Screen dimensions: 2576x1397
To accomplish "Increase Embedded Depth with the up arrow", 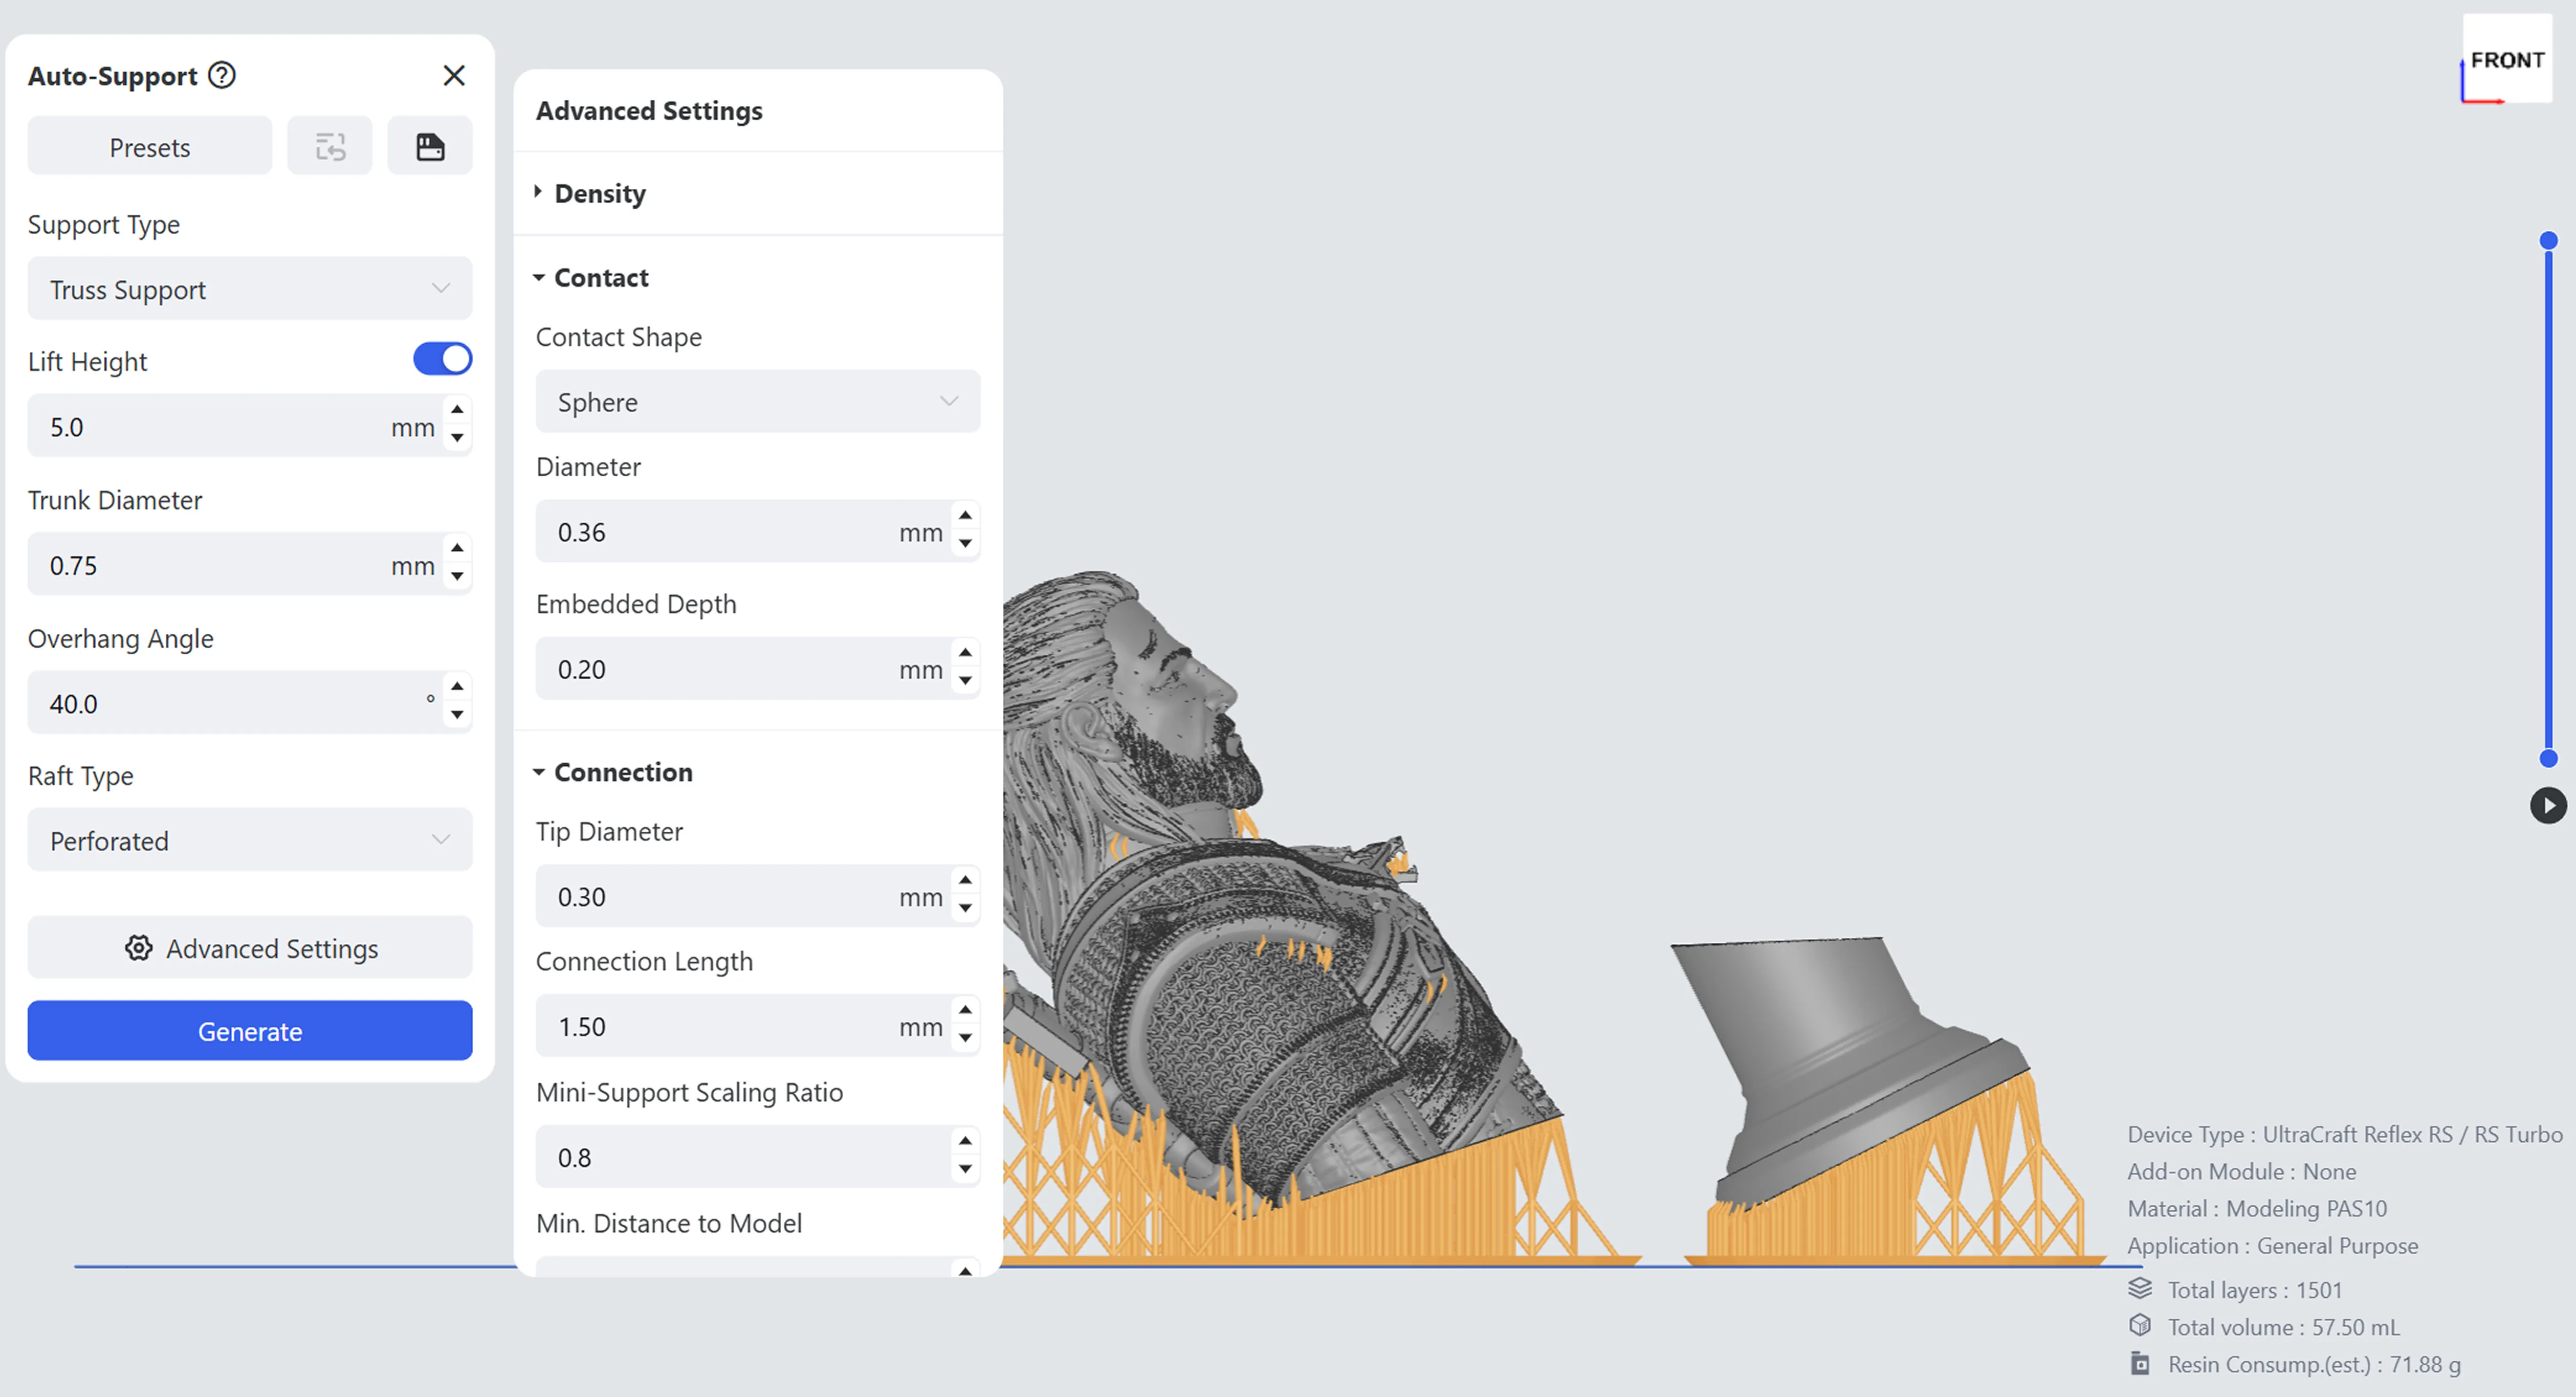I will tap(965, 653).
